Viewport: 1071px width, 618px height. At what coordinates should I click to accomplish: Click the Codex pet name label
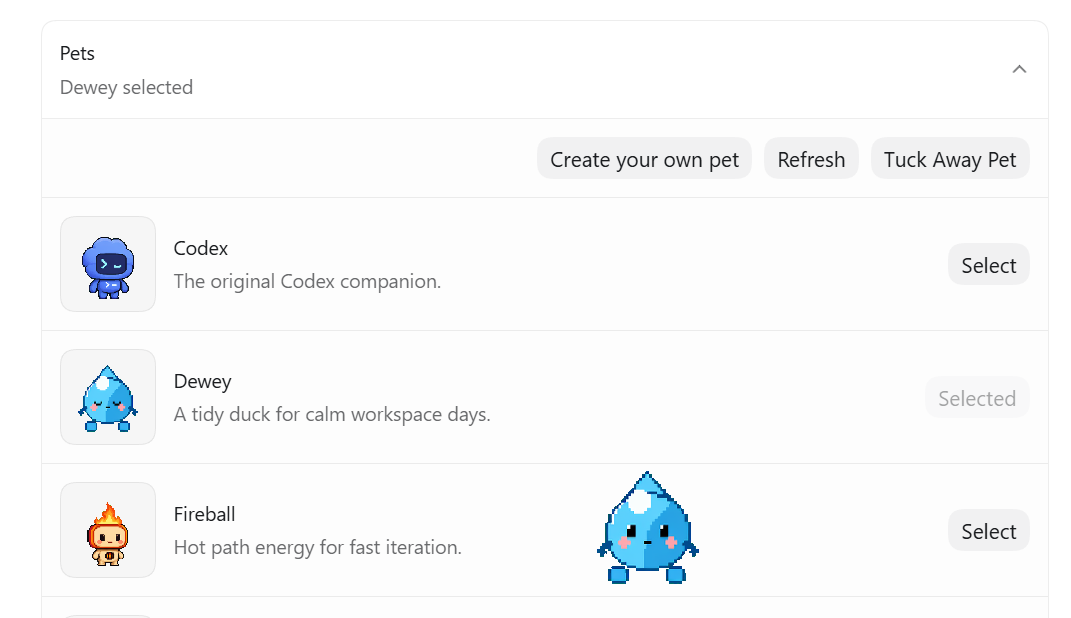click(x=201, y=248)
